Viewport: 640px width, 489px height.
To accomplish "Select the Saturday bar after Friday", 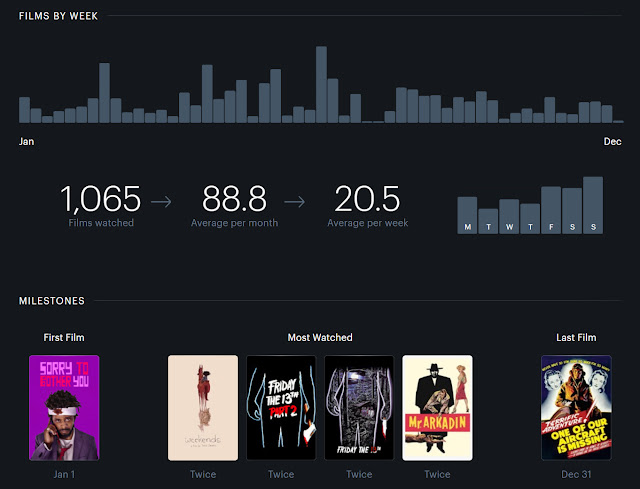I will tap(572, 211).
